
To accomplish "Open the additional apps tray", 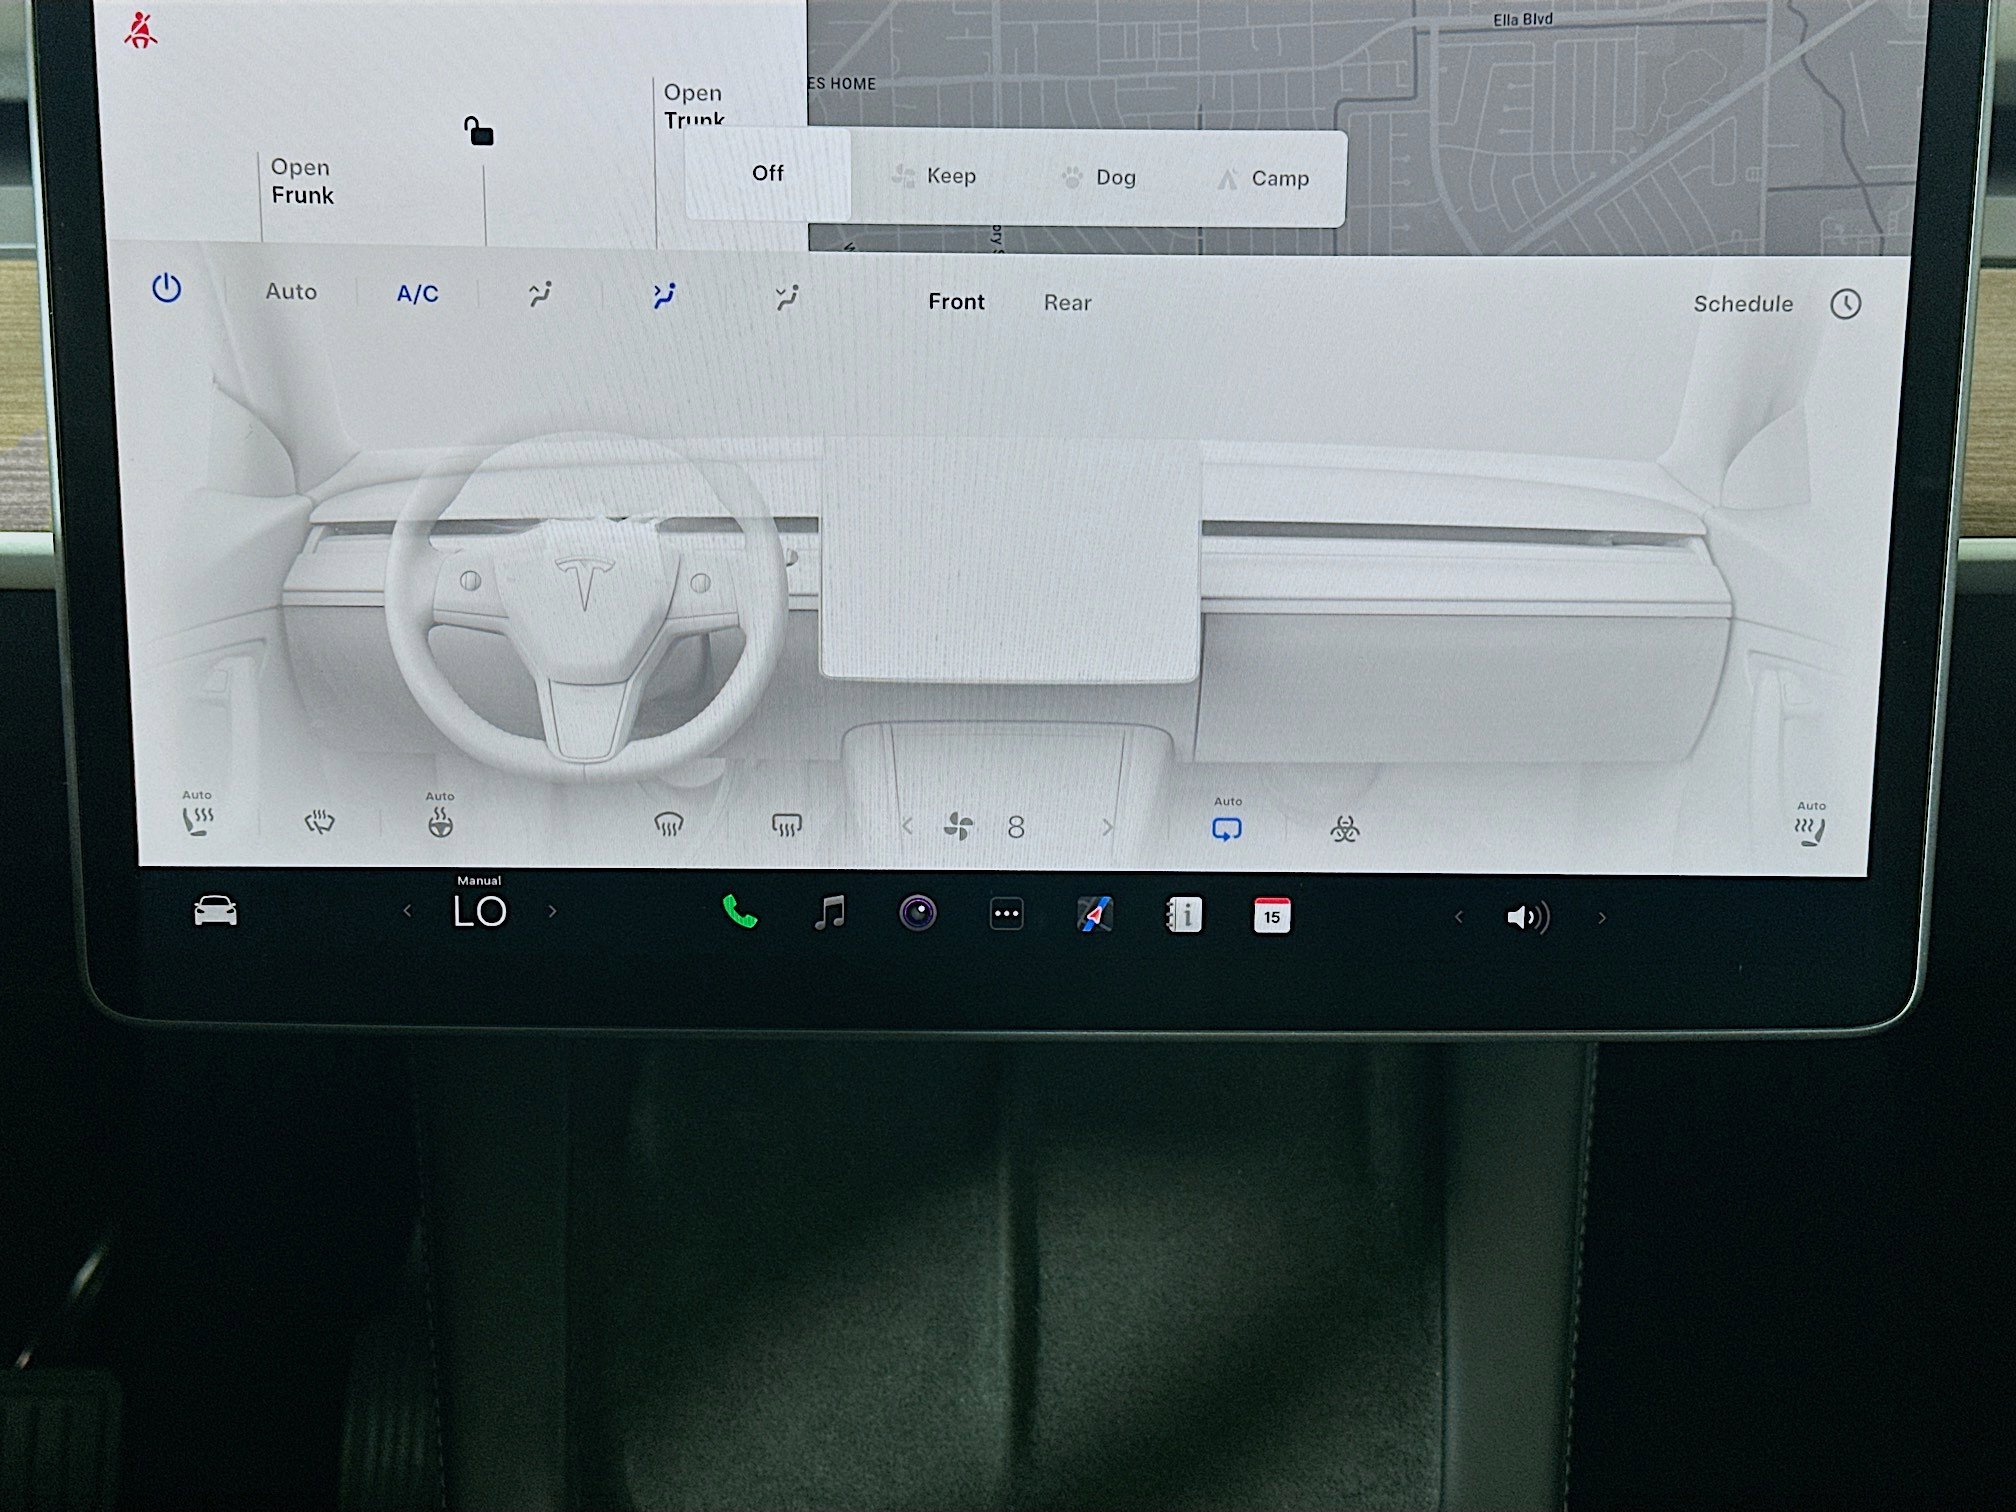I will [x=1005, y=913].
